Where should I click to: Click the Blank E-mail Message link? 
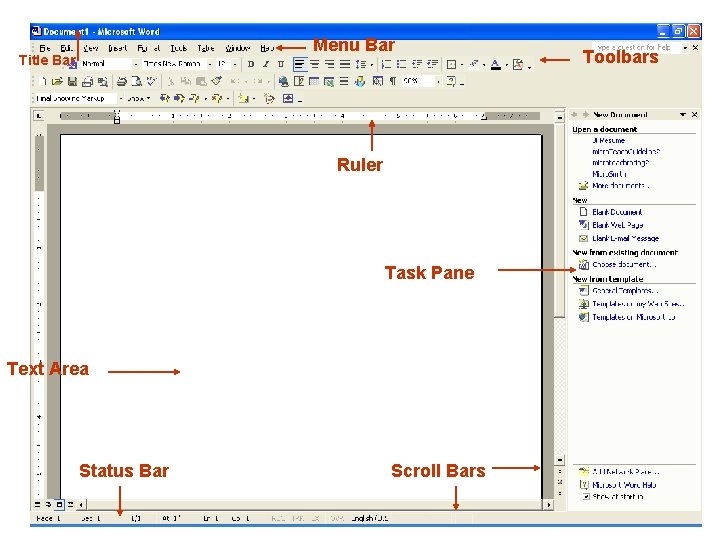tap(625, 238)
